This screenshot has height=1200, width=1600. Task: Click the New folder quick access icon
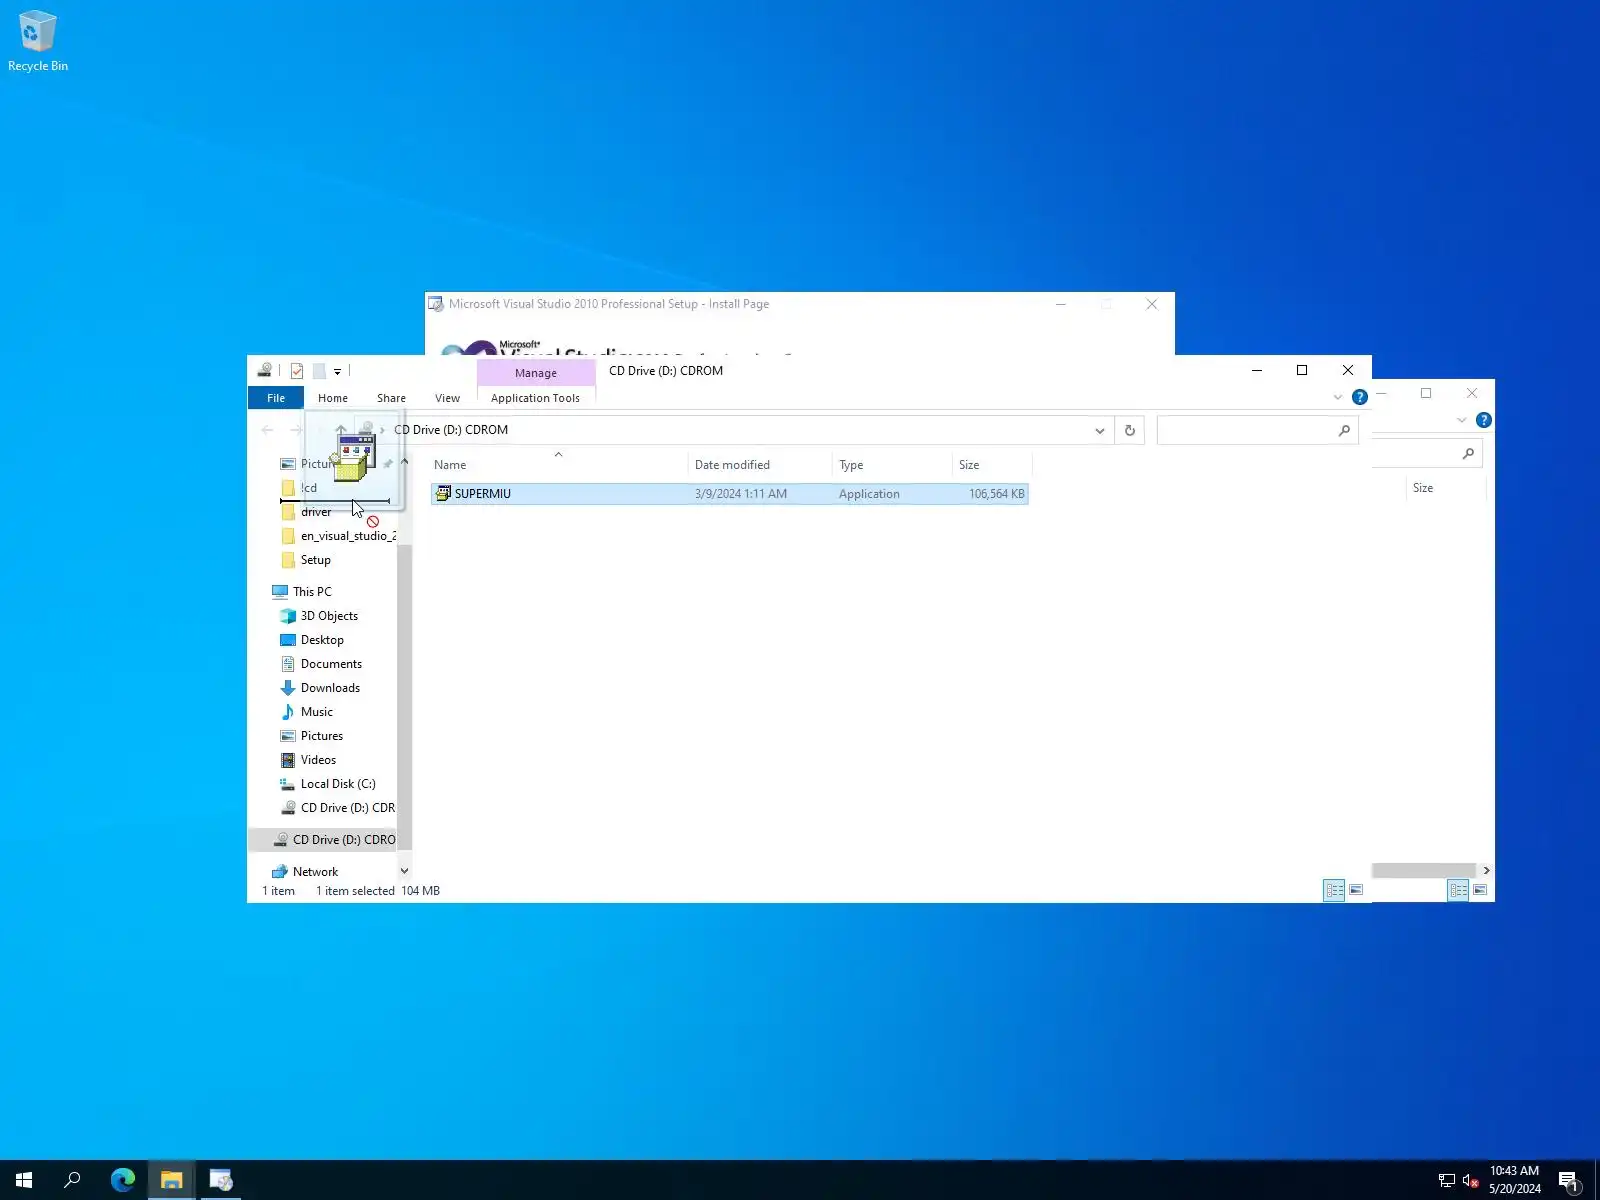tap(319, 371)
